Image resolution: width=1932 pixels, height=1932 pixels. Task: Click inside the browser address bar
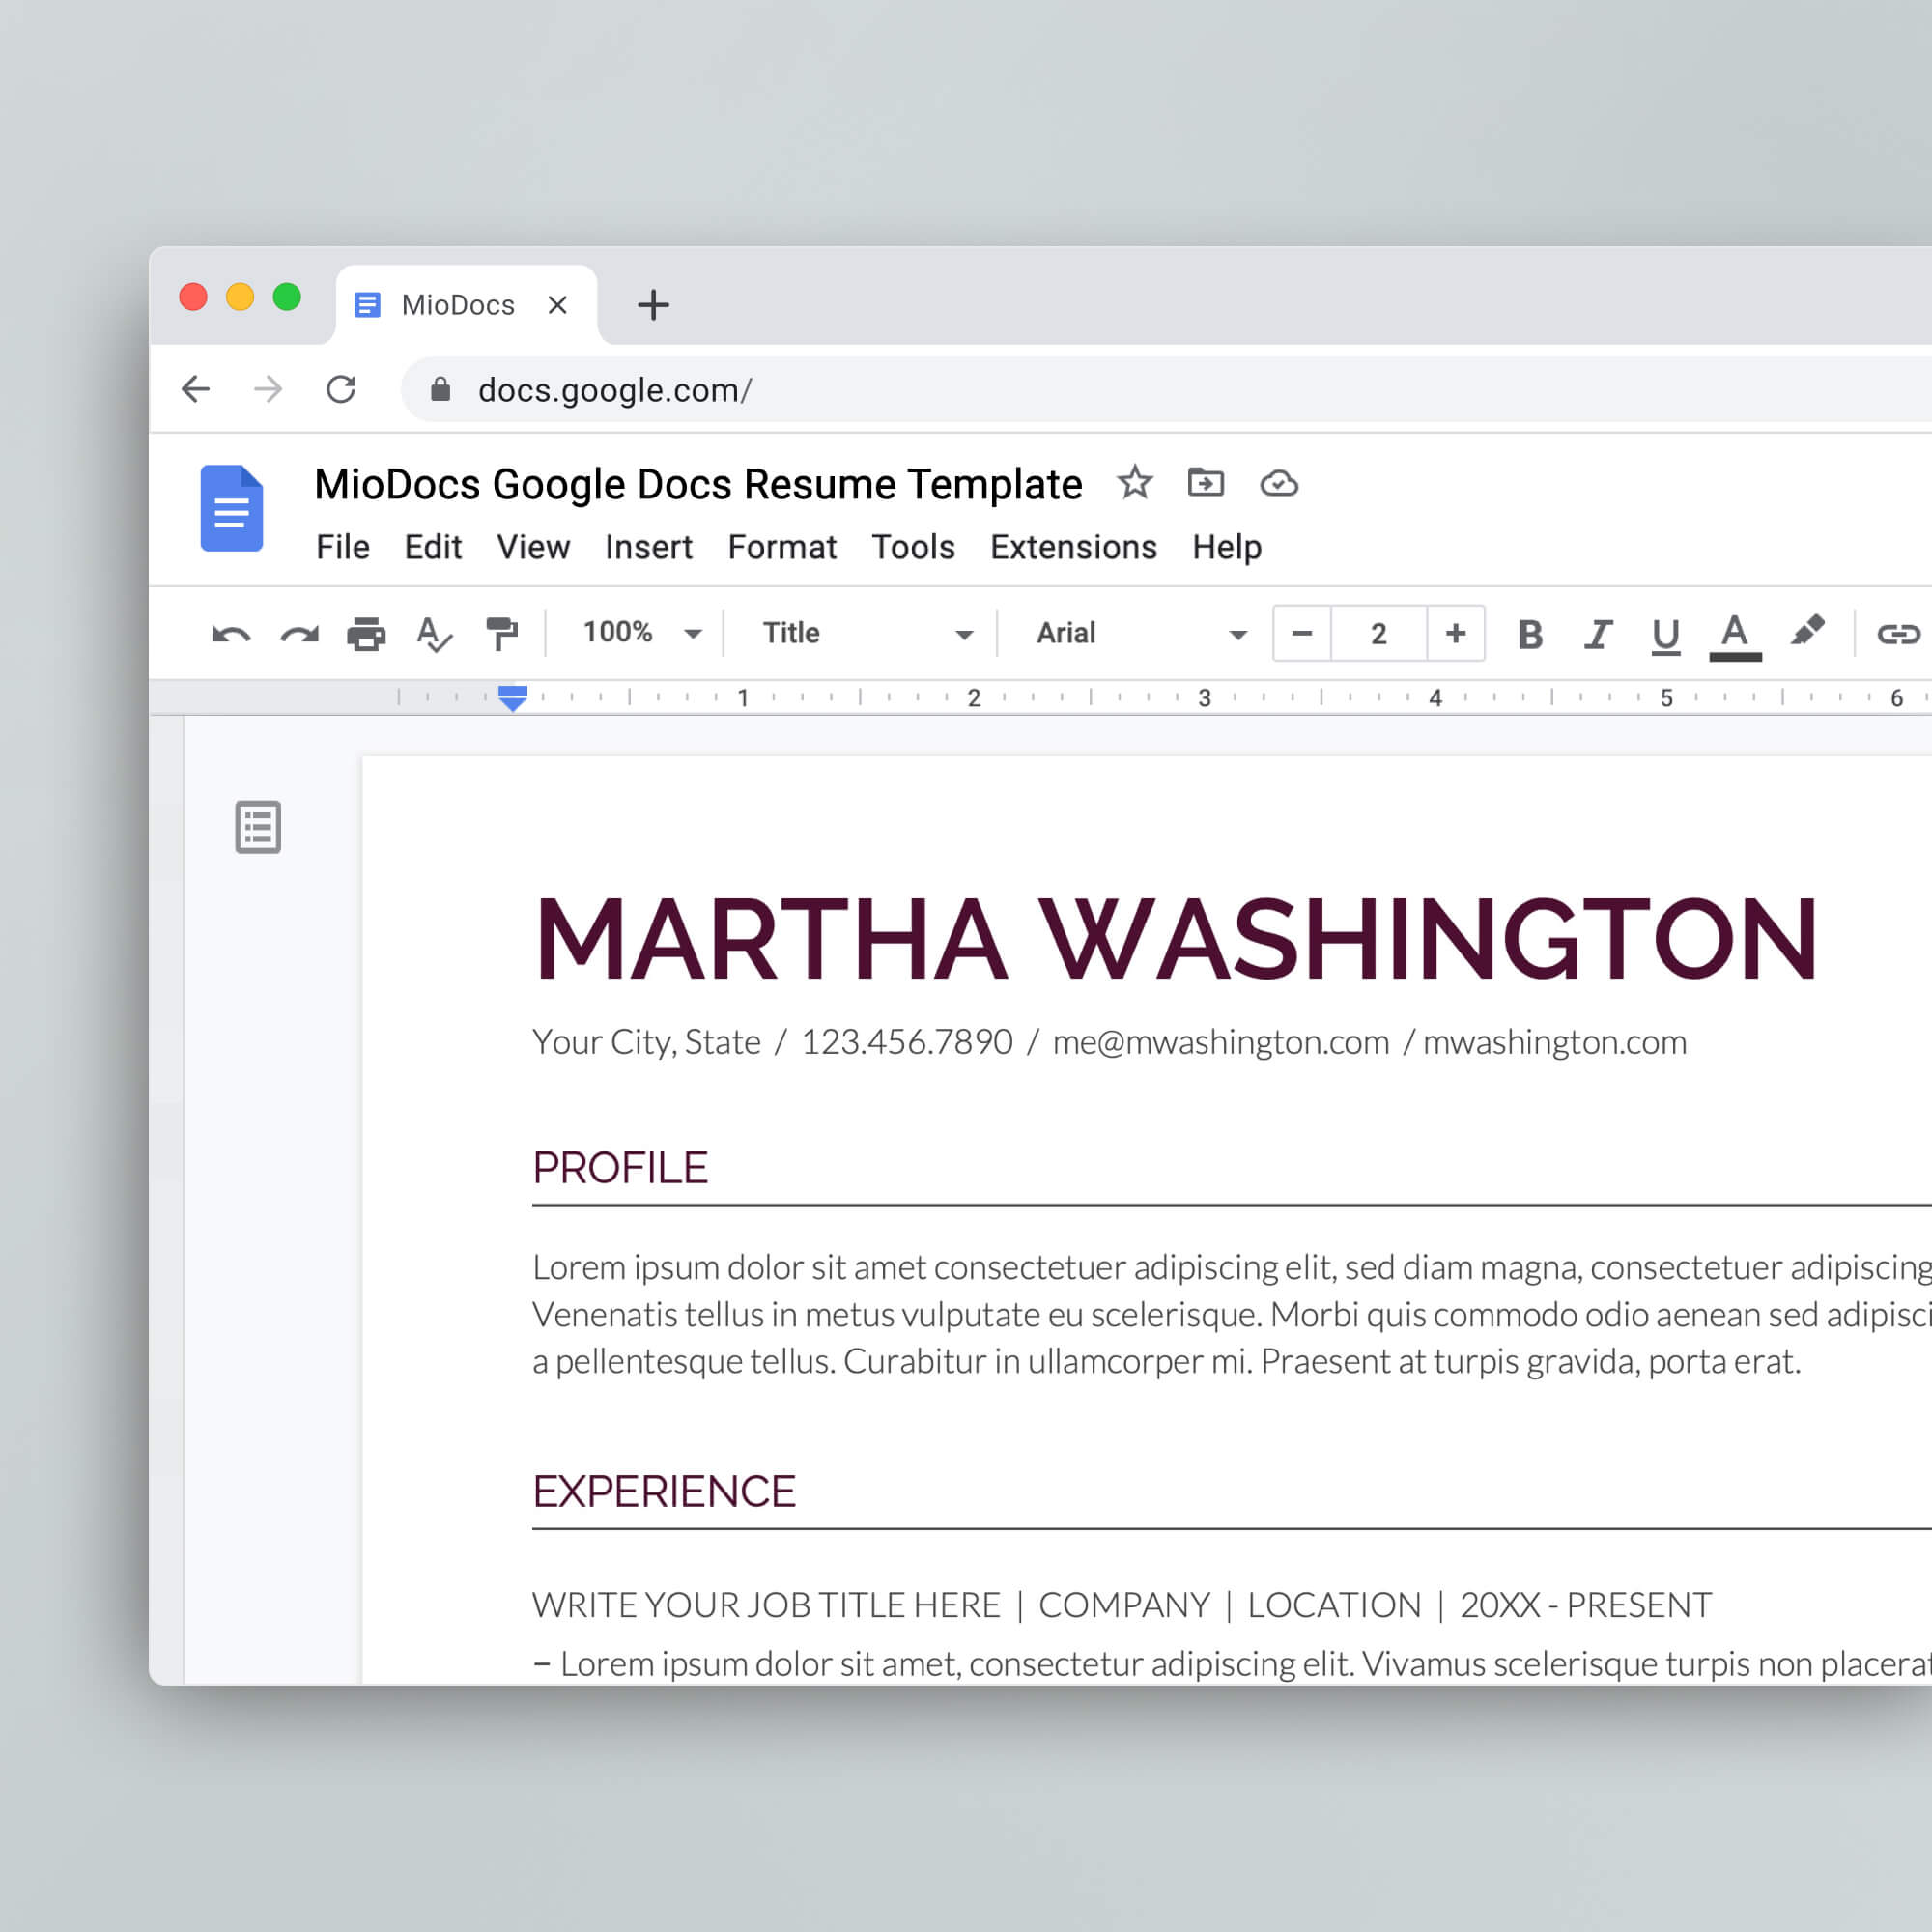click(700, 390)
